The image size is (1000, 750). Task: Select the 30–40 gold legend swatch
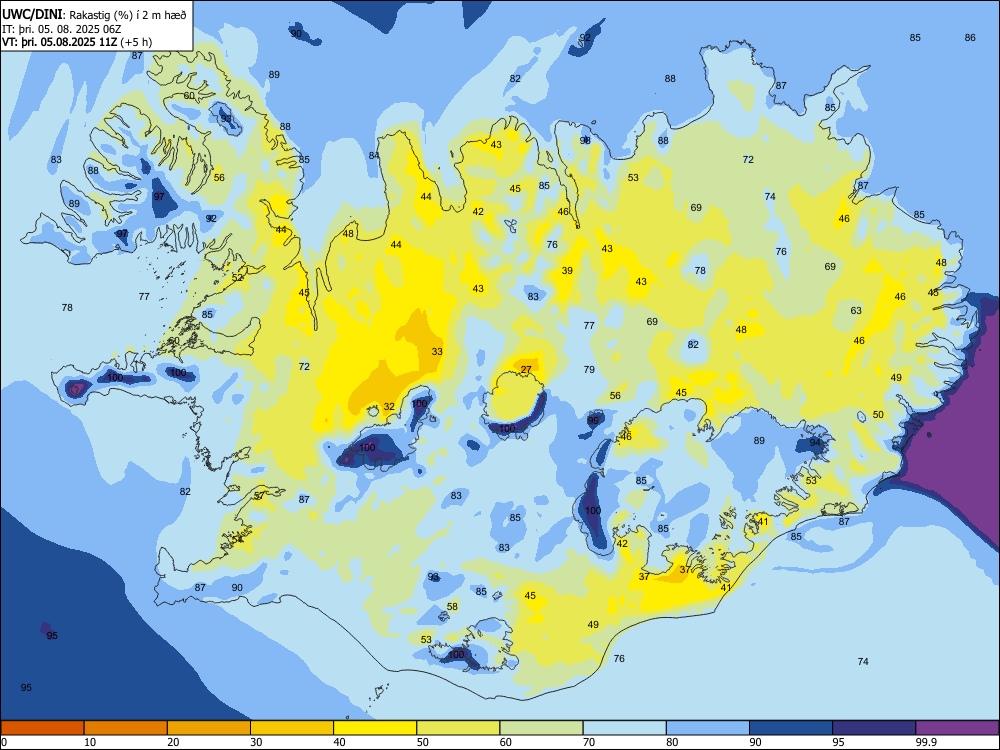tap(292, 728)
